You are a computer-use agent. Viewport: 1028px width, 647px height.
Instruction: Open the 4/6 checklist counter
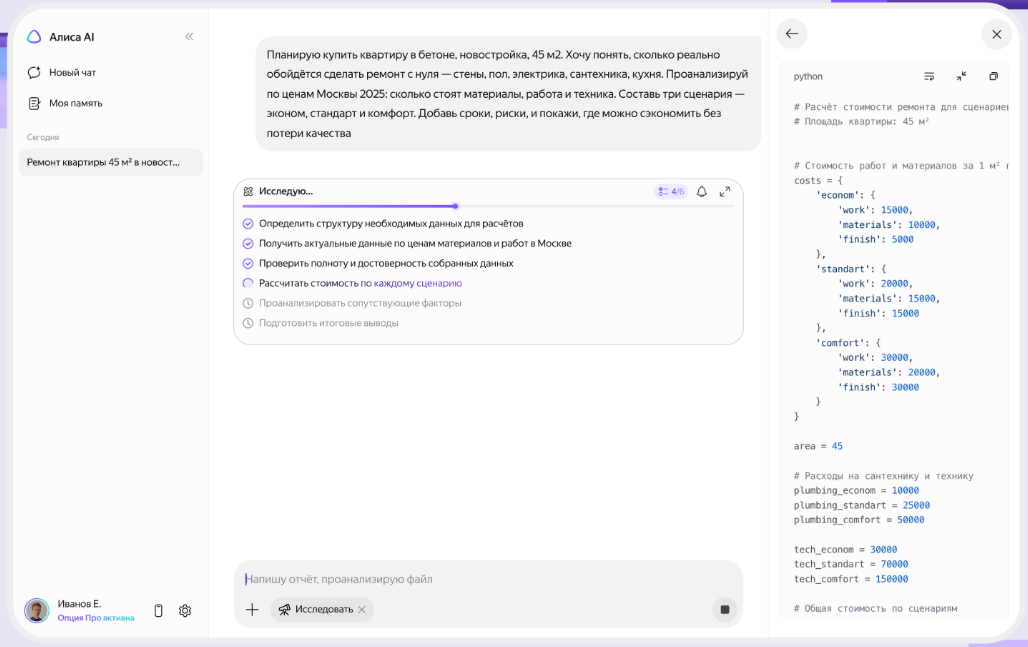coord(670,191)
